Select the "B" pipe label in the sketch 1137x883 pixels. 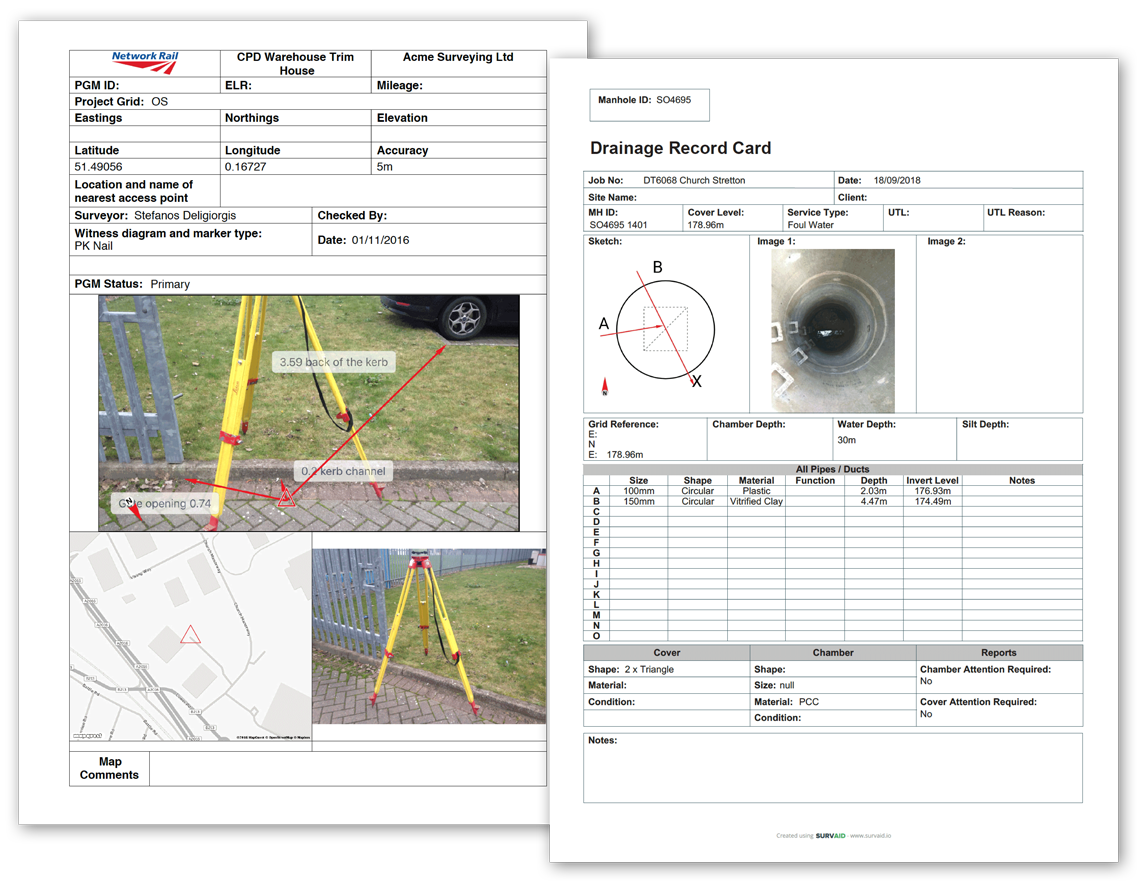pyautogui.click(x=657, y=268)
